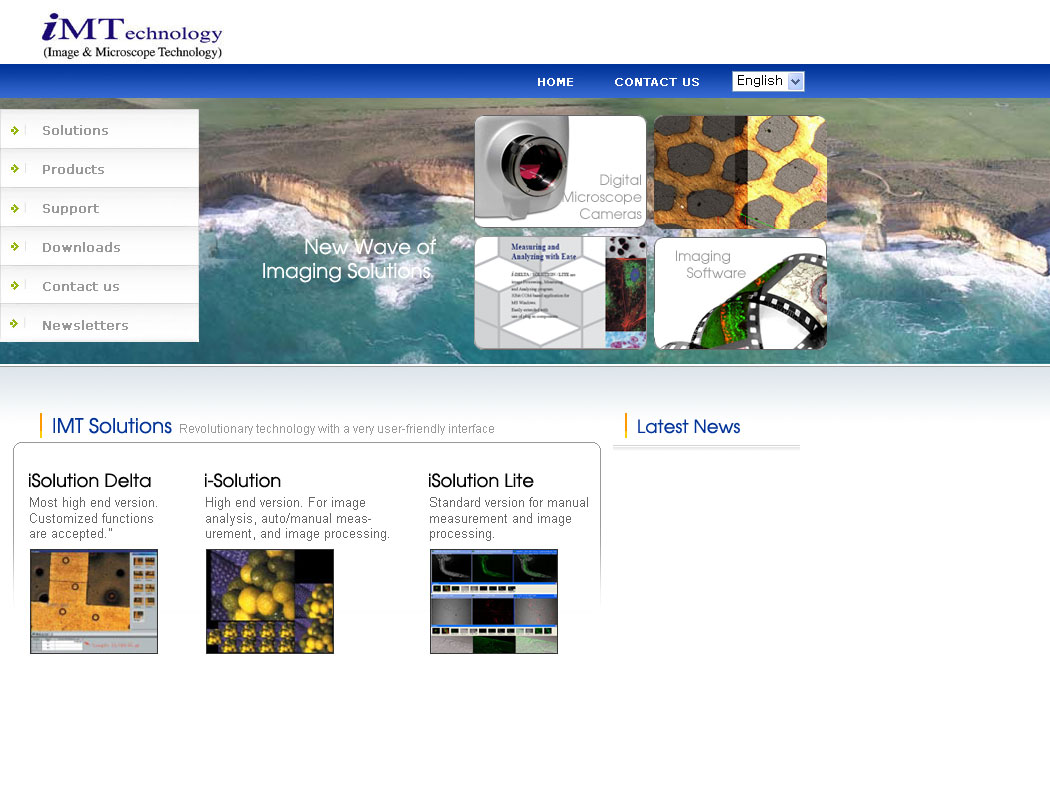Click the green arrow beside Products
The width and height of the screenshot is (1050, 800).
coord(15,169)
